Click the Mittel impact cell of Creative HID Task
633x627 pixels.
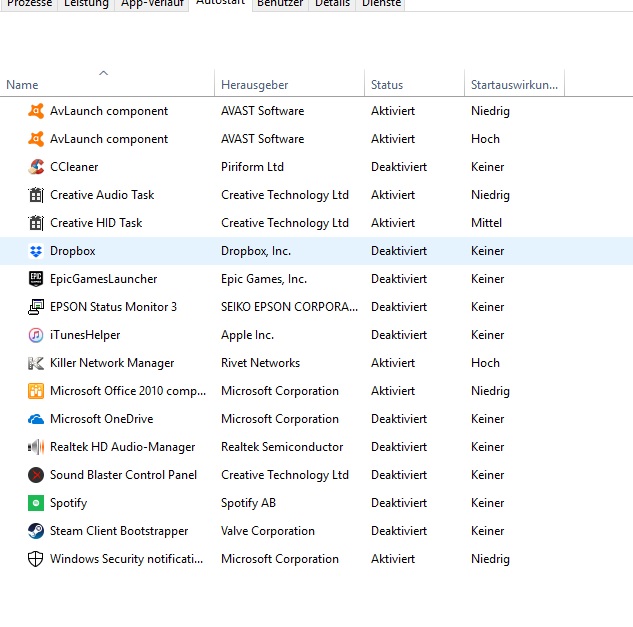coord(486,223)
